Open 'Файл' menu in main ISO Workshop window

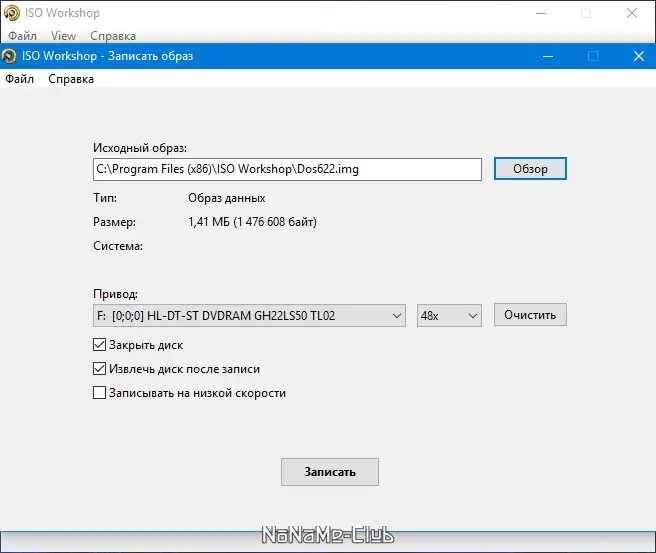[x=23, y=36]
